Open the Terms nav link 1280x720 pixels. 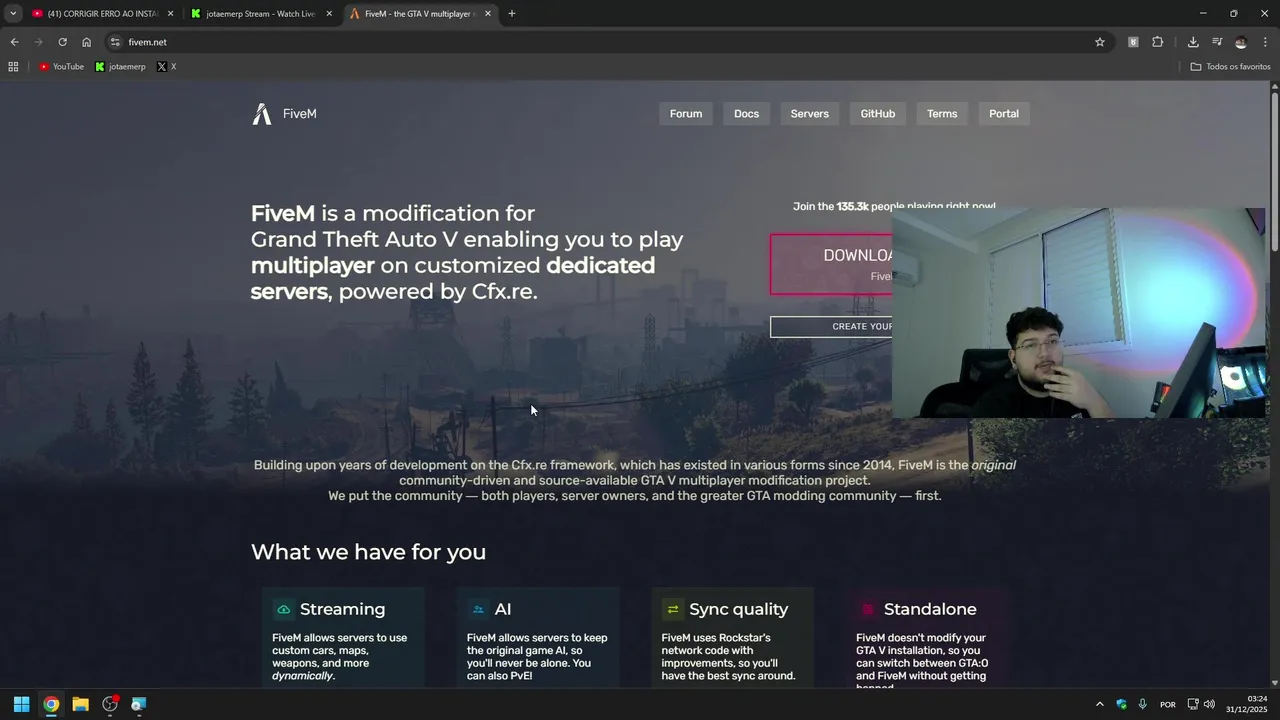click(942, 114)
